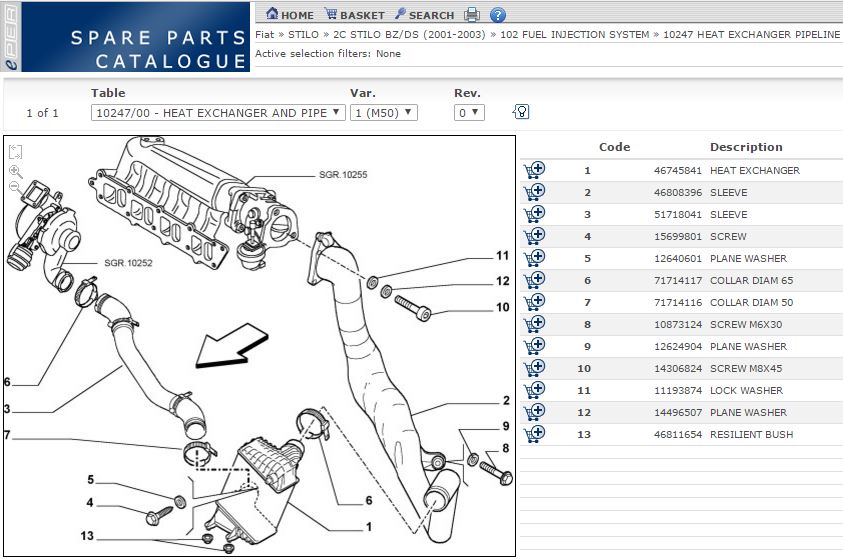Select the HEAT EXCHANGER description text

tap(755, 170)
